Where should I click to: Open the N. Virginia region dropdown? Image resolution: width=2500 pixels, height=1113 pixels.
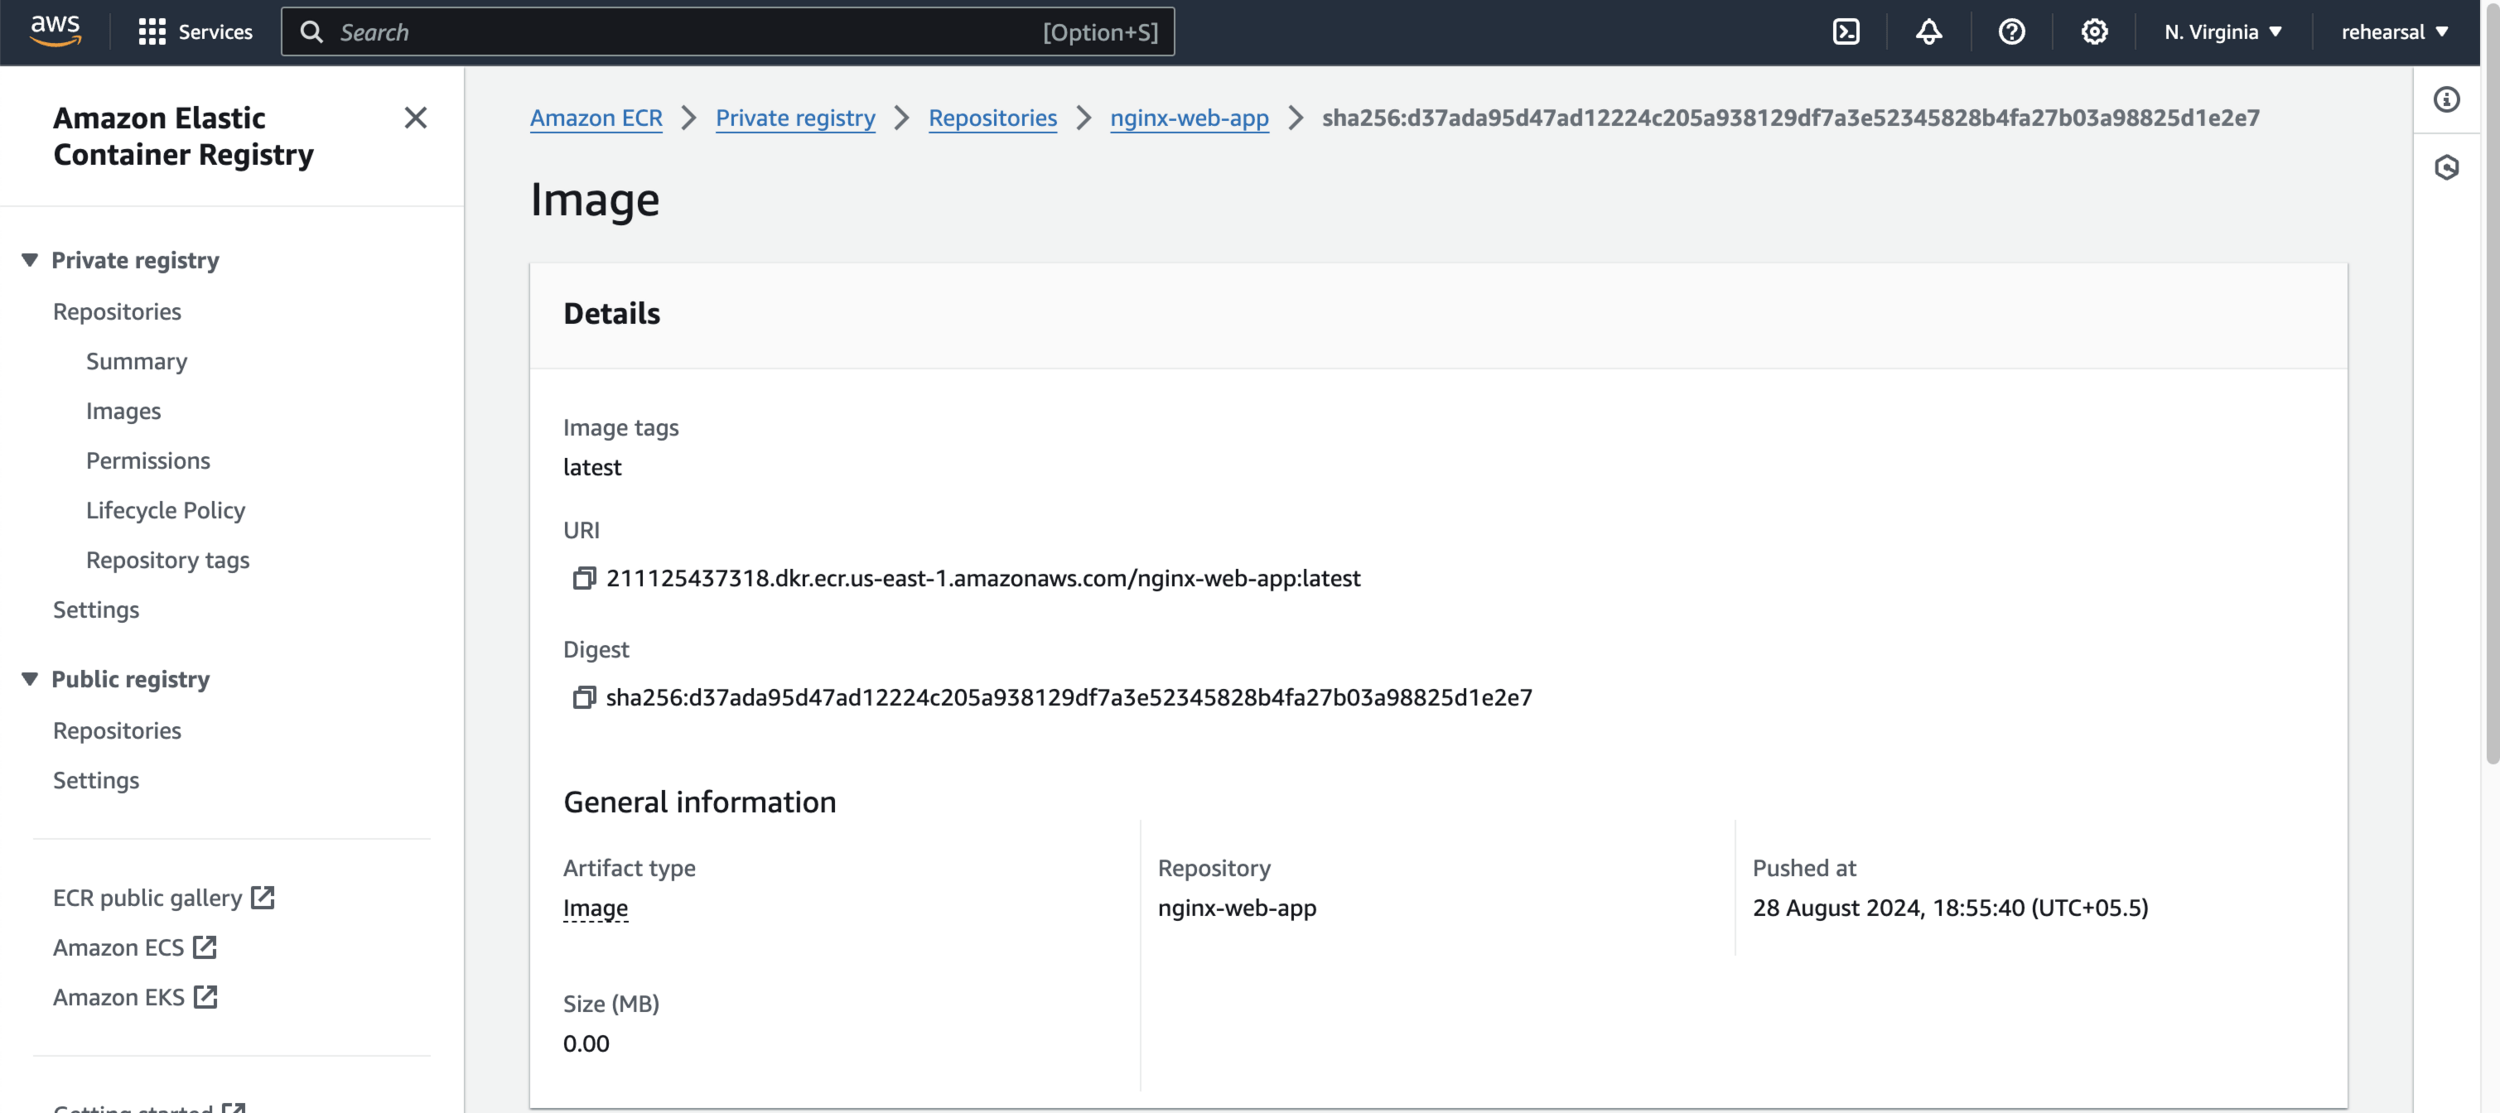[x=2222, y=32]
